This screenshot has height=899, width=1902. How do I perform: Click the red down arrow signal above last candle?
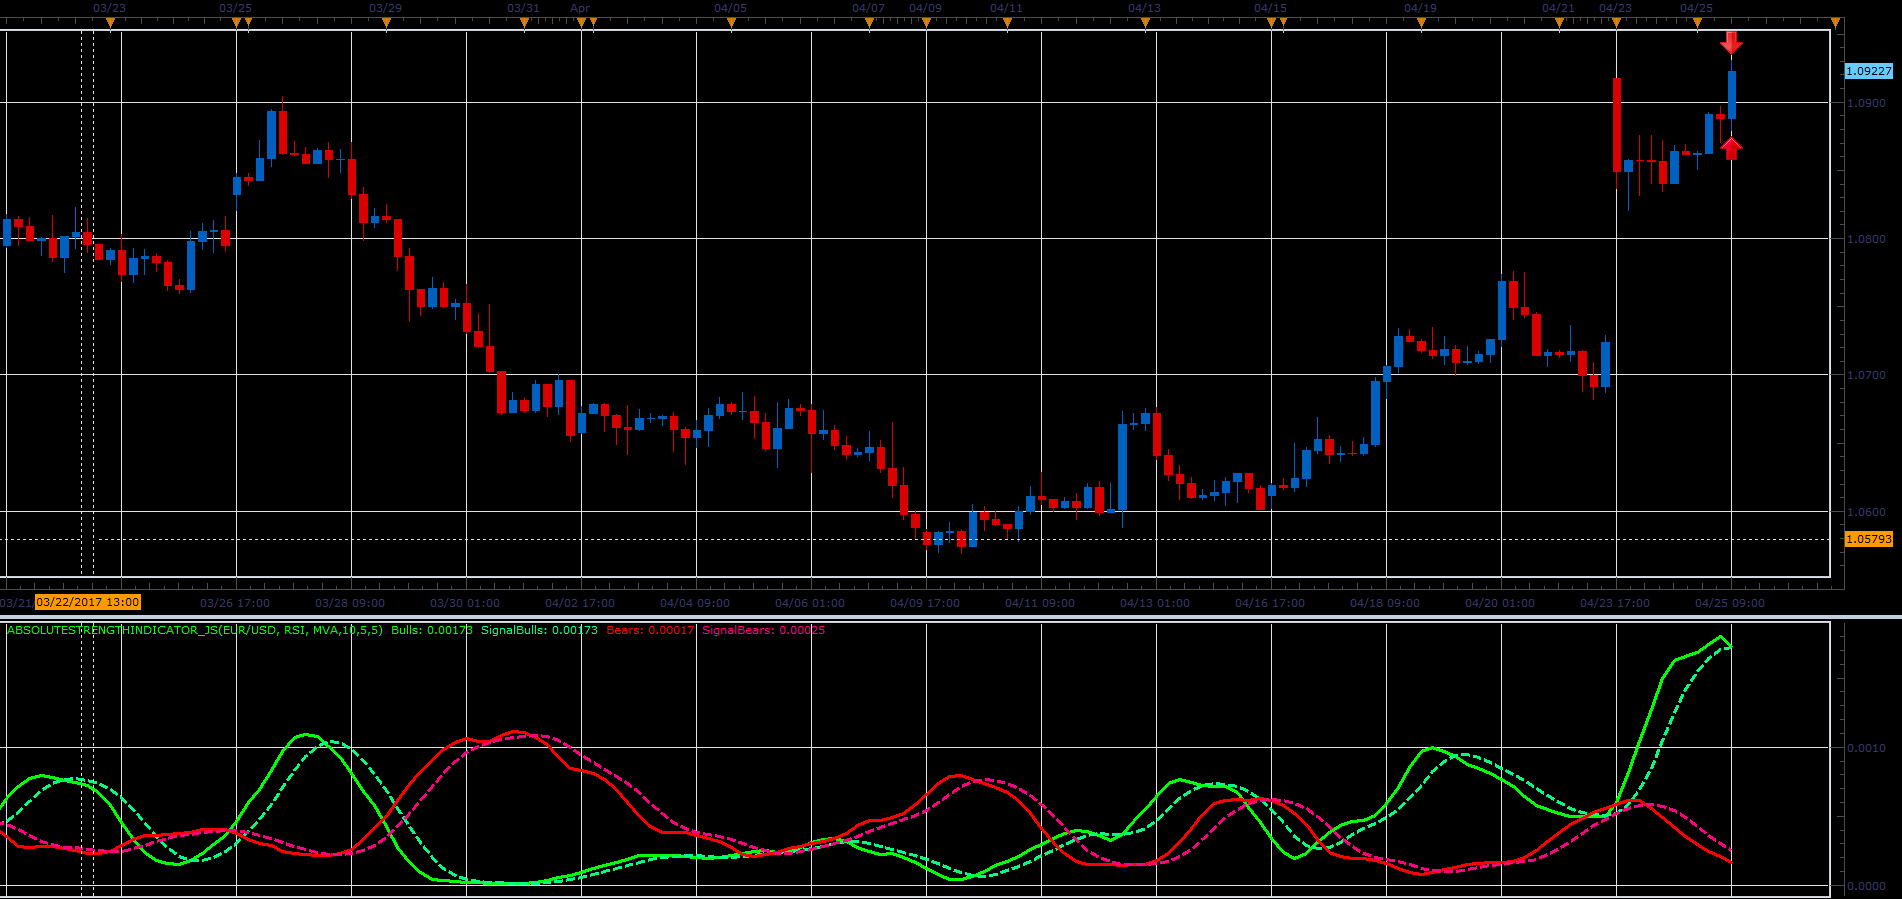click(1731, 42)
